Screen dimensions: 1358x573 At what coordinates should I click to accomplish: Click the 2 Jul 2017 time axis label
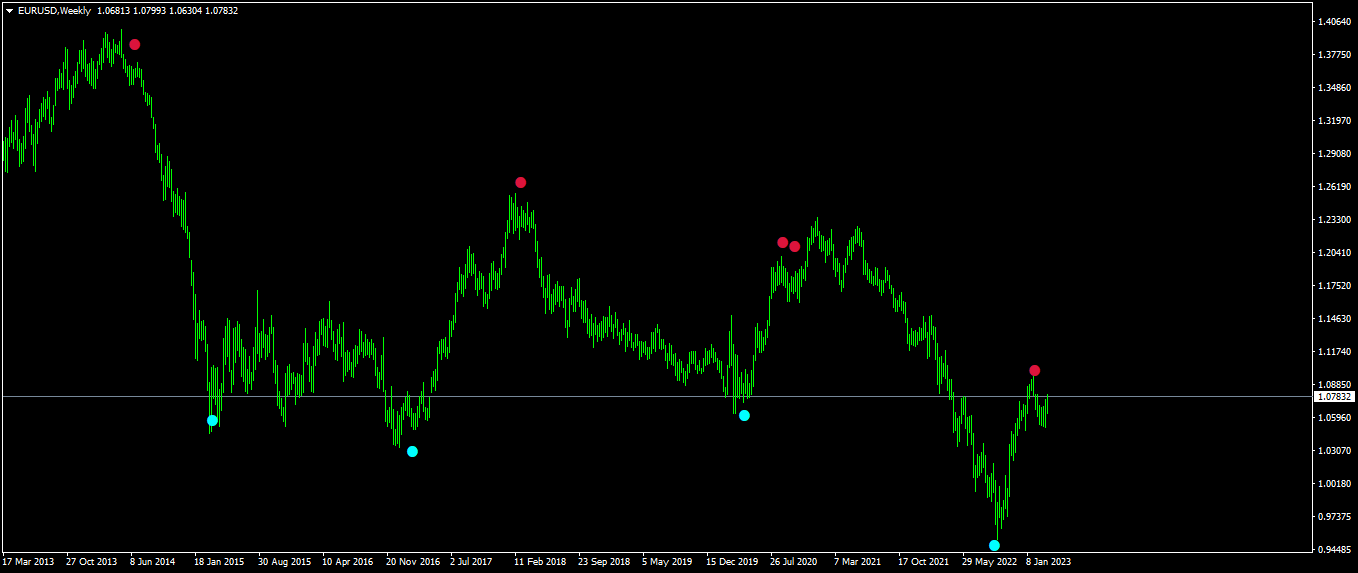471,562
